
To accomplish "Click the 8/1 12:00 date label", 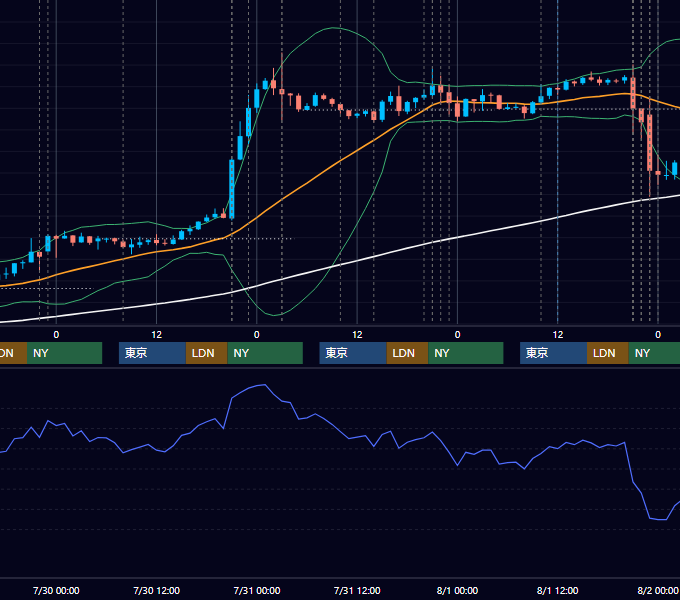I will (557, 590).
